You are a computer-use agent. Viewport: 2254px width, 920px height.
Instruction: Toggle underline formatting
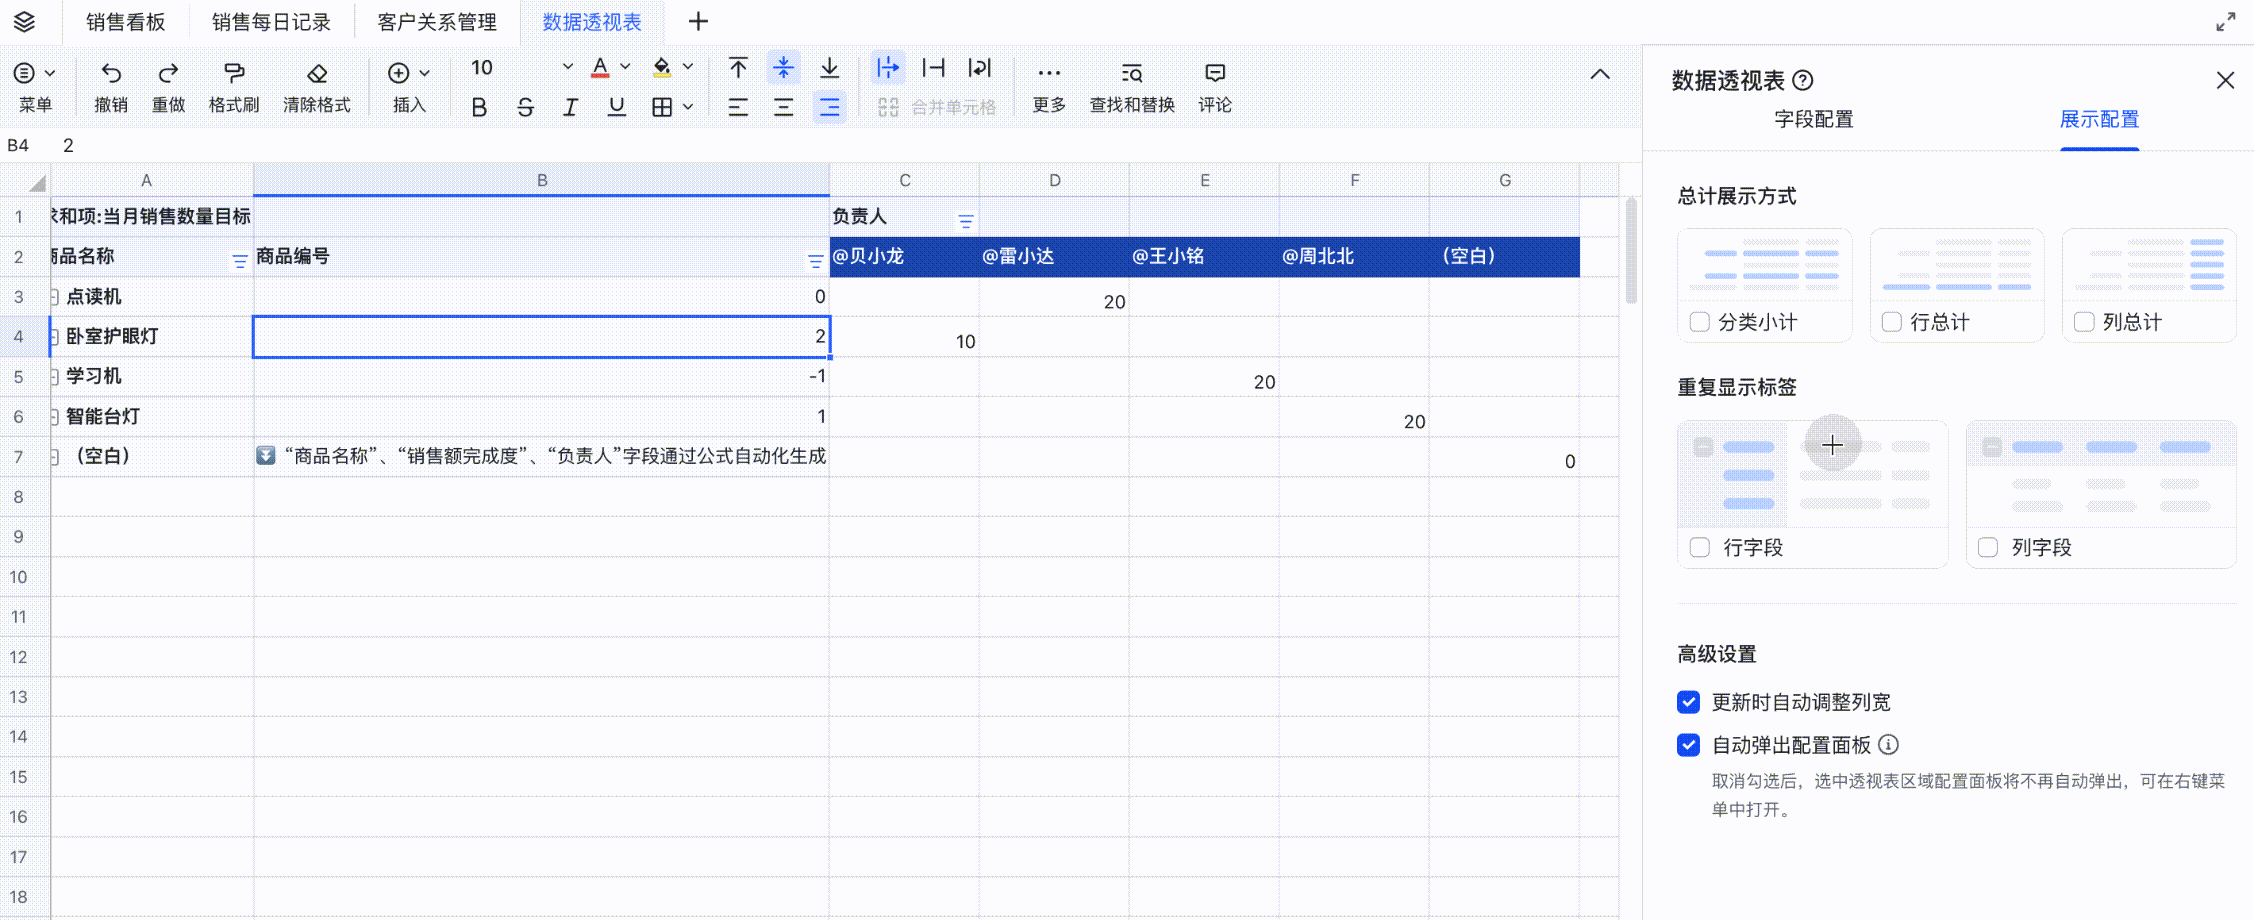617,107
